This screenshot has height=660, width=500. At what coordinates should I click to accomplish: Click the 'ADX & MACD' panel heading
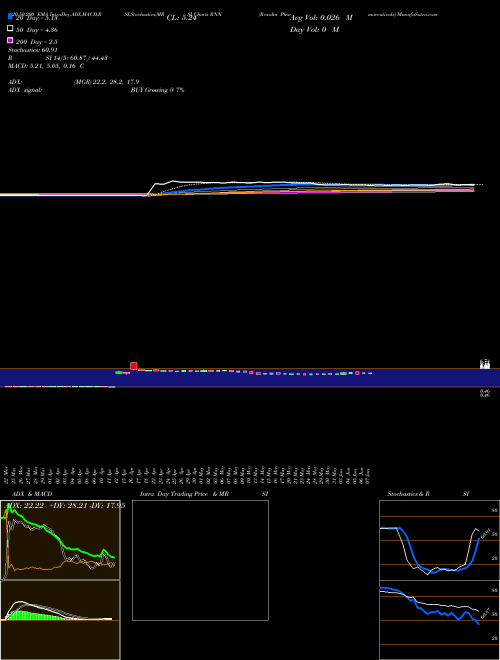pyautogui.click(x=32, y=494)
